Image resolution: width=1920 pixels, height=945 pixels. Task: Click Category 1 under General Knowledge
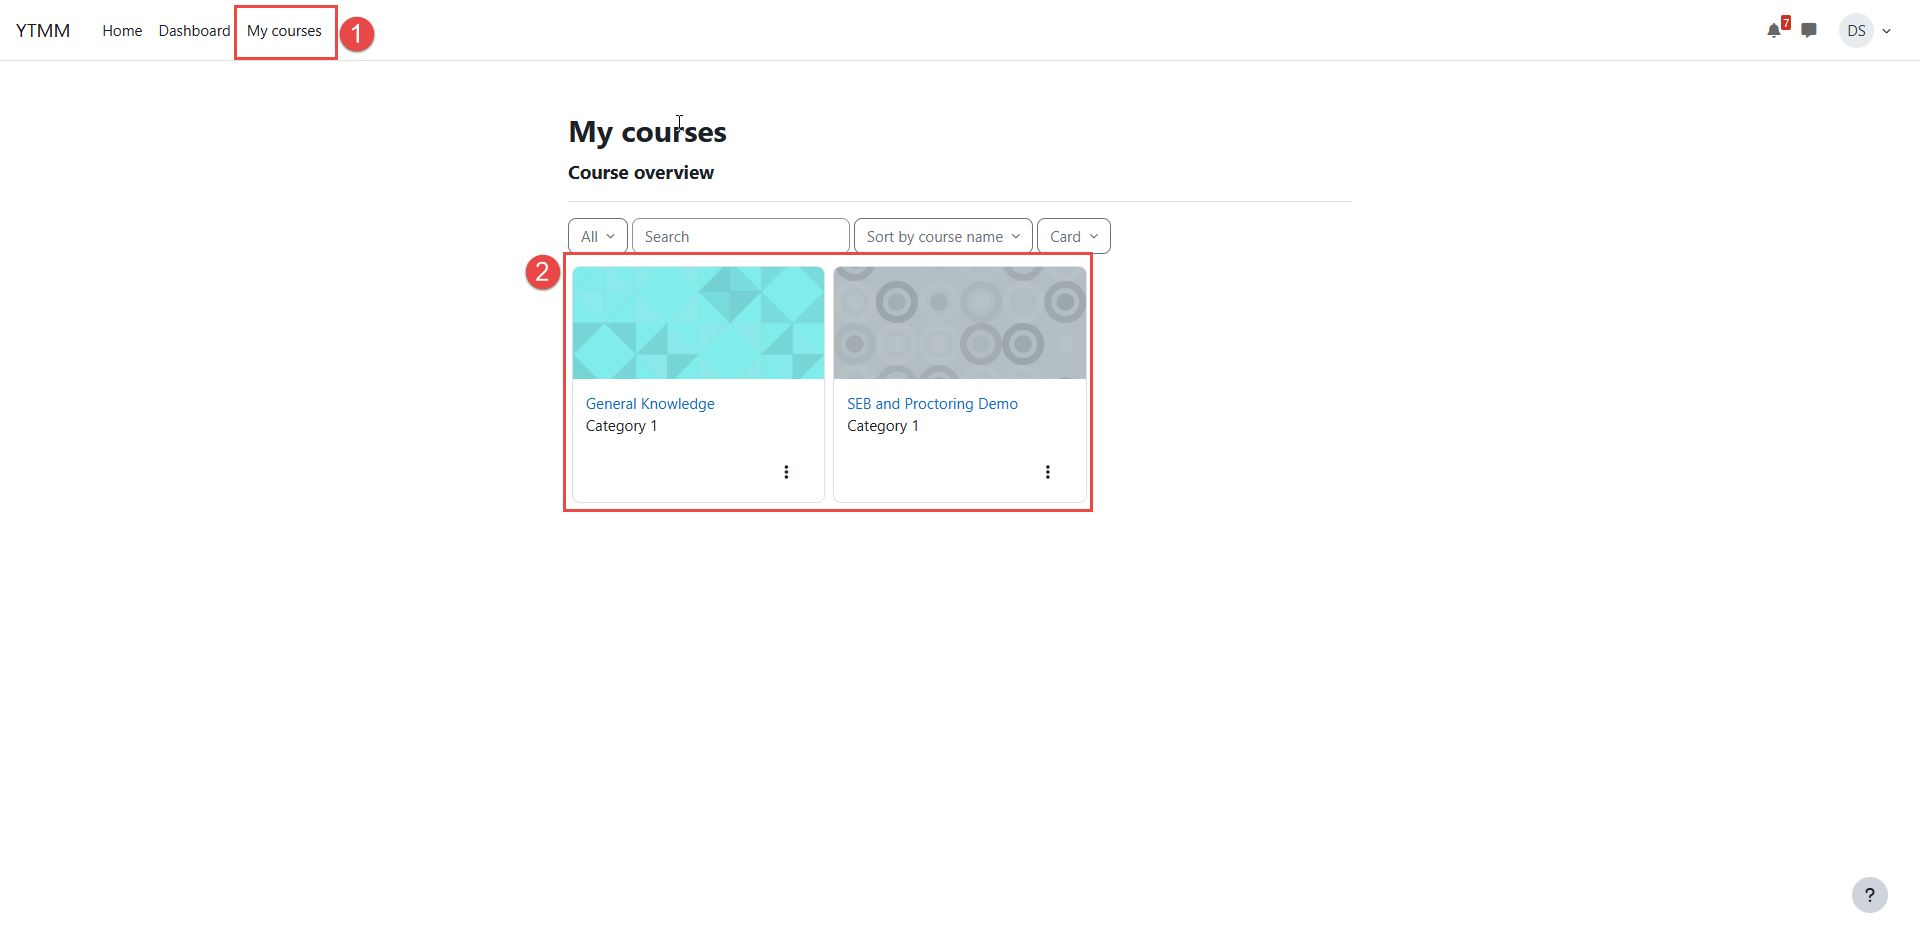tap(621, 426)
